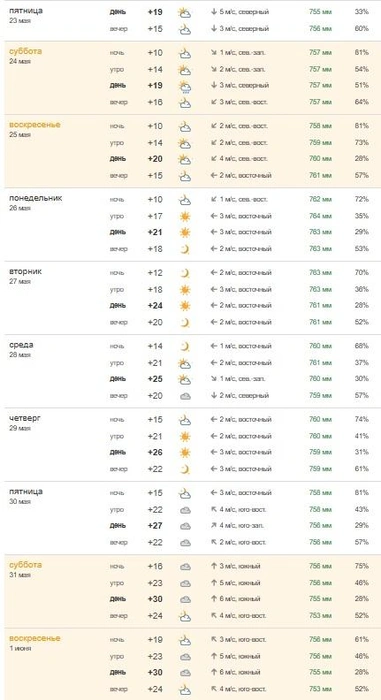Screen dimensions: 381x700
Task: Select the воскресенье 25 мая day heading
Action: tap(35, 129)
